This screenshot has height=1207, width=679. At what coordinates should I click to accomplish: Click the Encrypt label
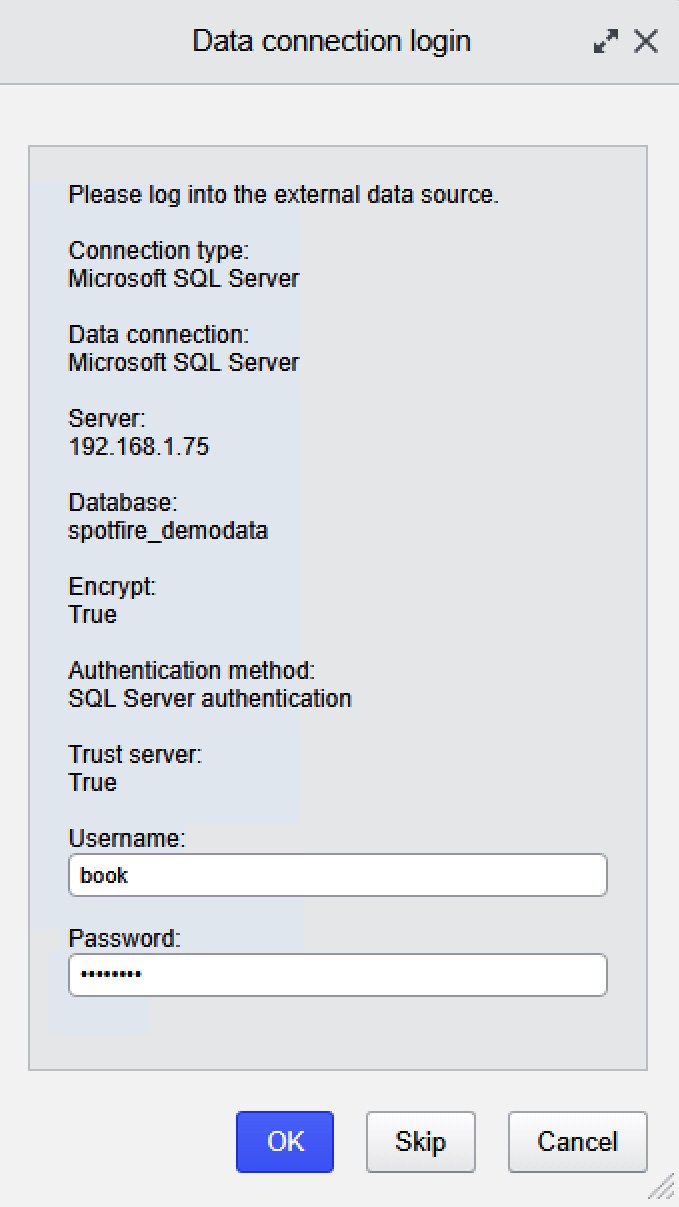click(112, 587)
